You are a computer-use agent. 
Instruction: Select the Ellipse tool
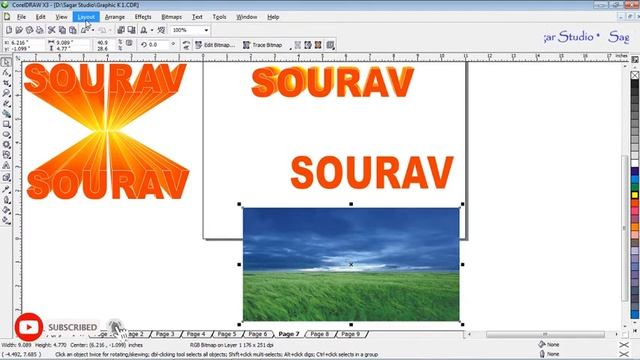(6, 134)
